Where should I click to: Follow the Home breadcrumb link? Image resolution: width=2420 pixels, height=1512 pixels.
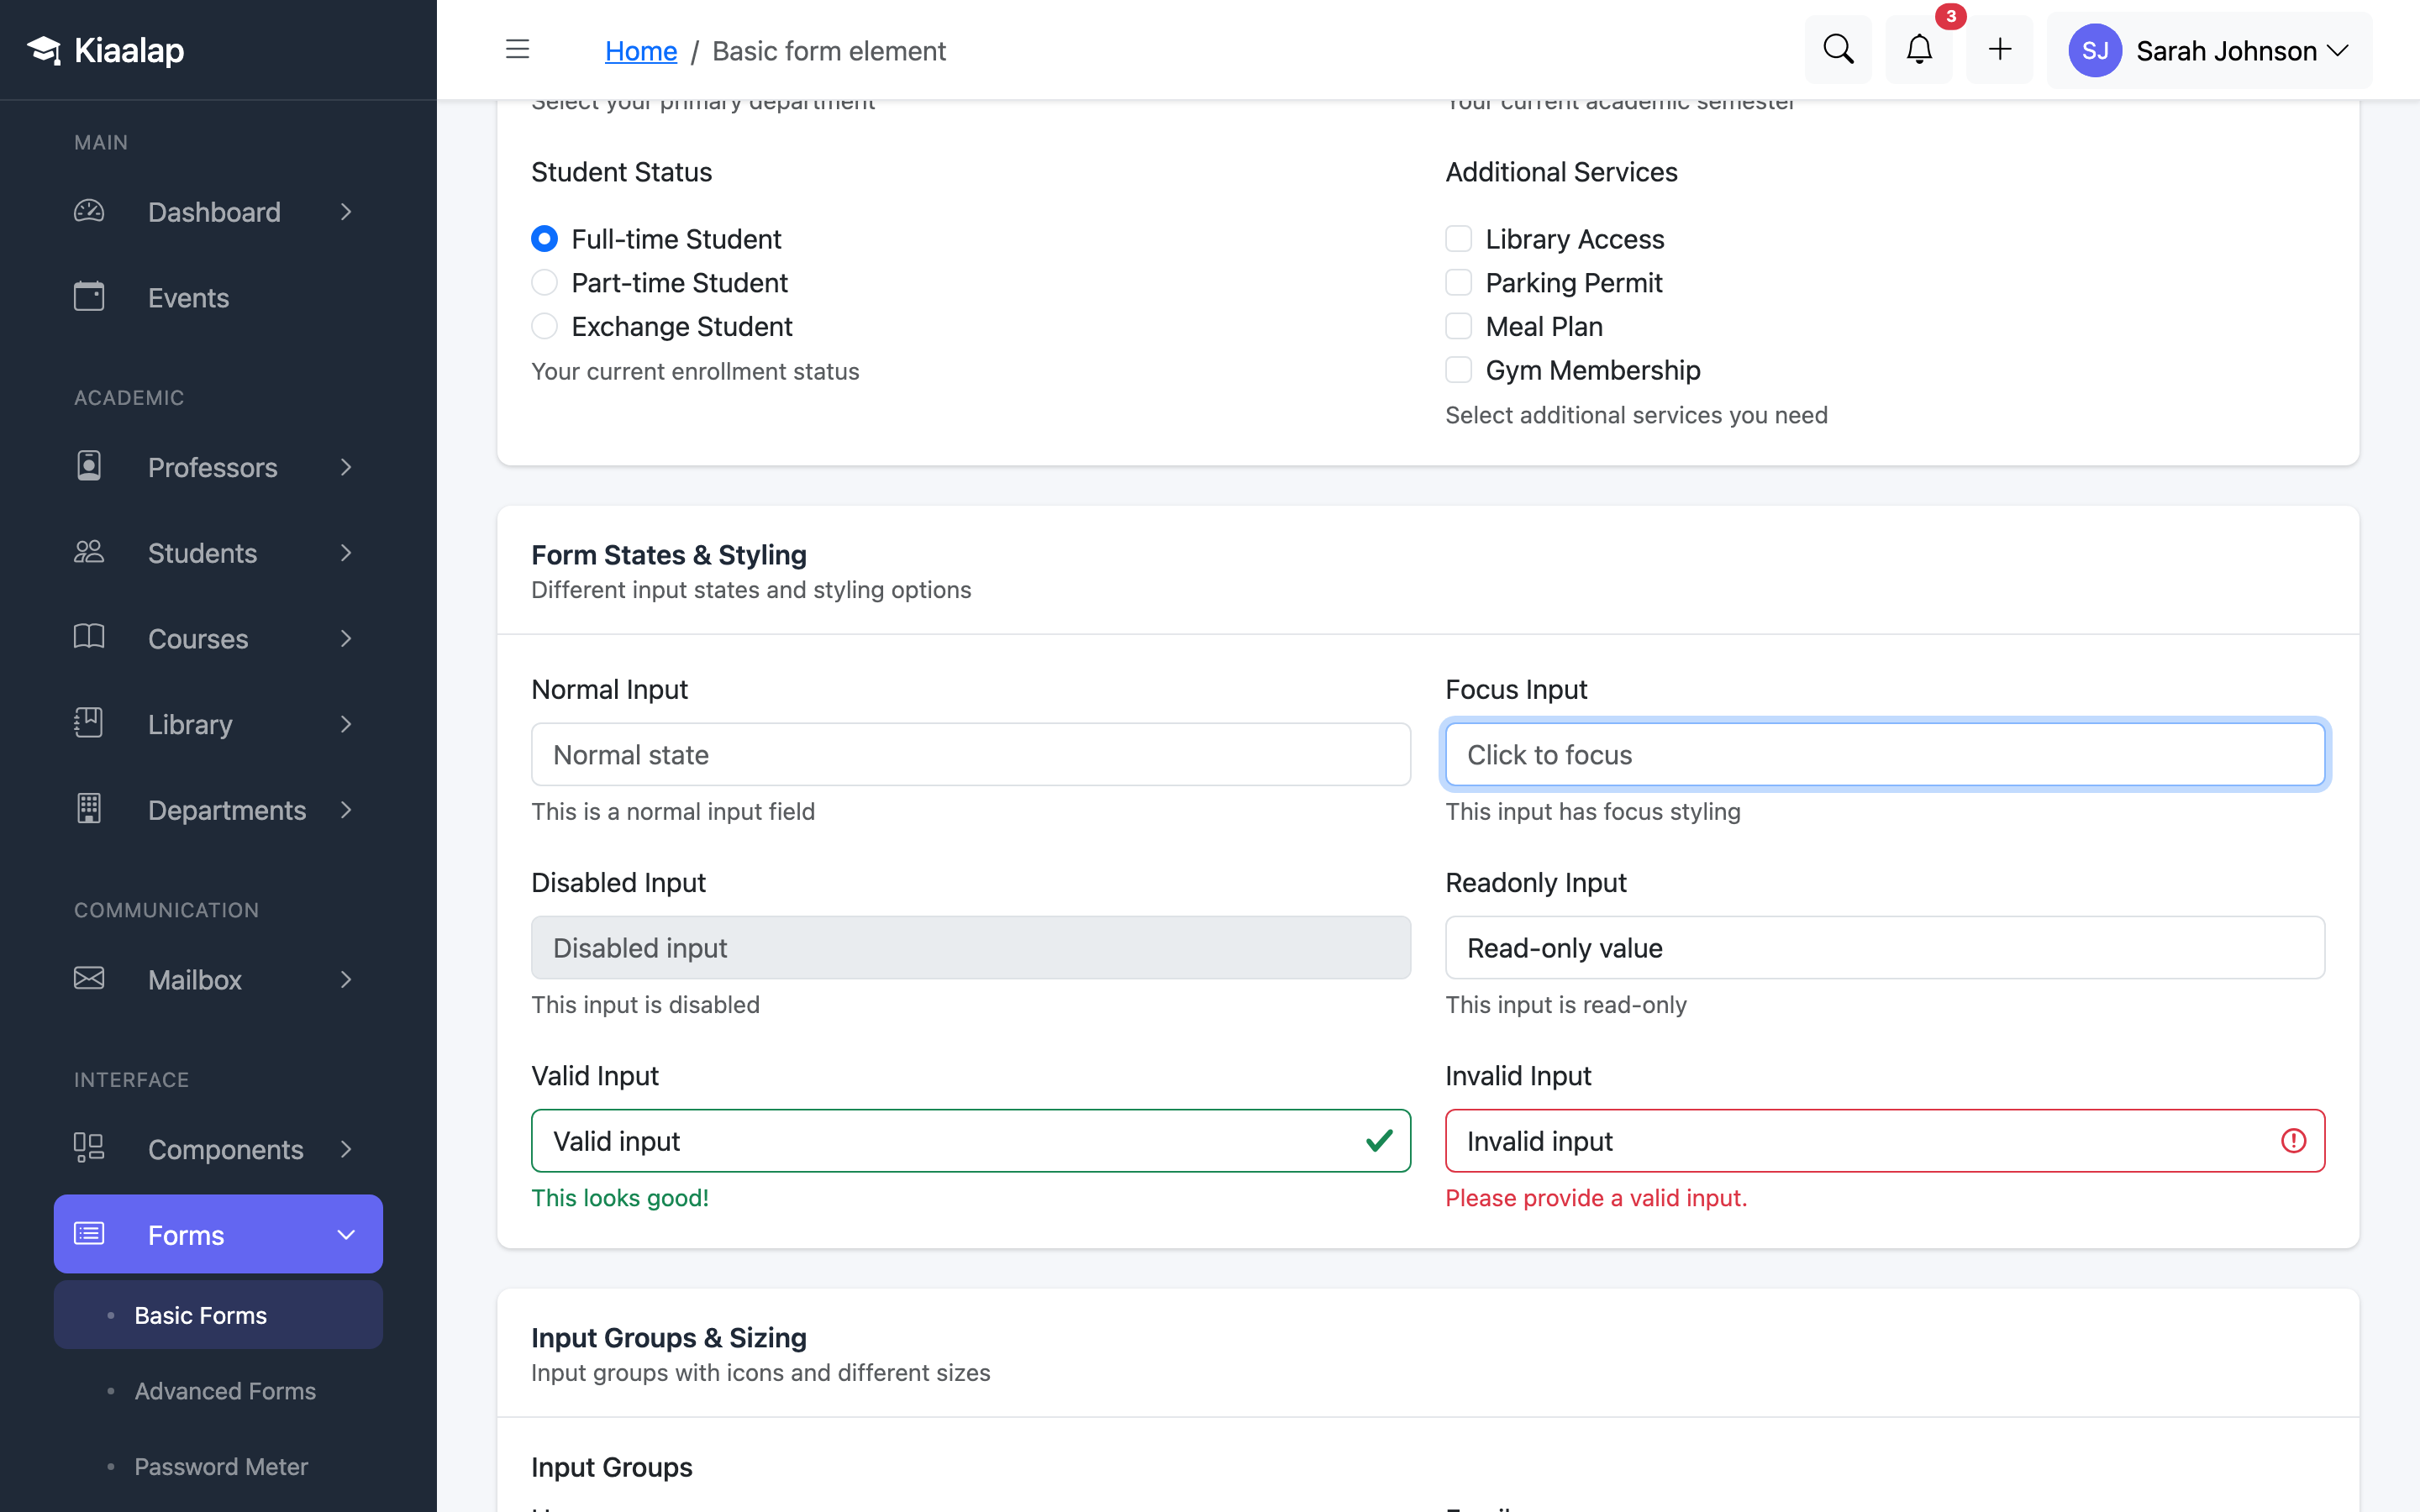click(641, 51)
